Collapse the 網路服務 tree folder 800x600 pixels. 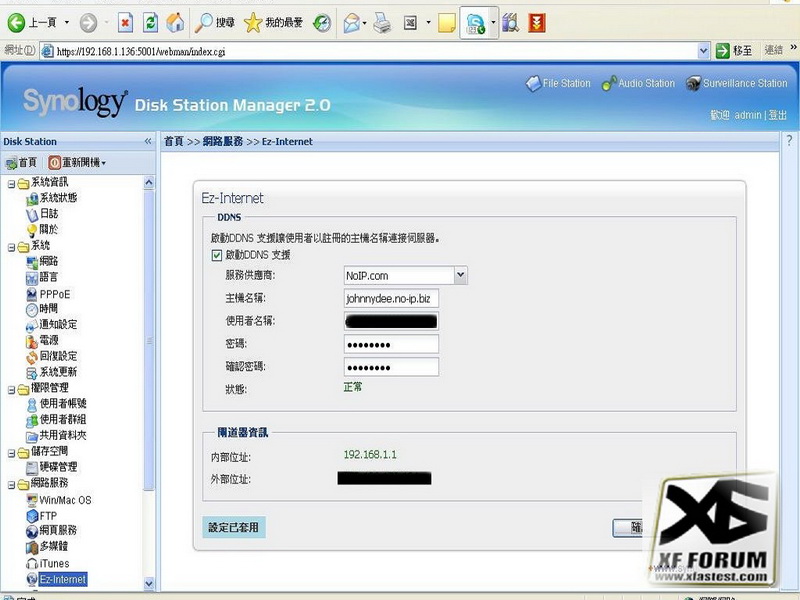pyautogui.click(x=11, y=485)
